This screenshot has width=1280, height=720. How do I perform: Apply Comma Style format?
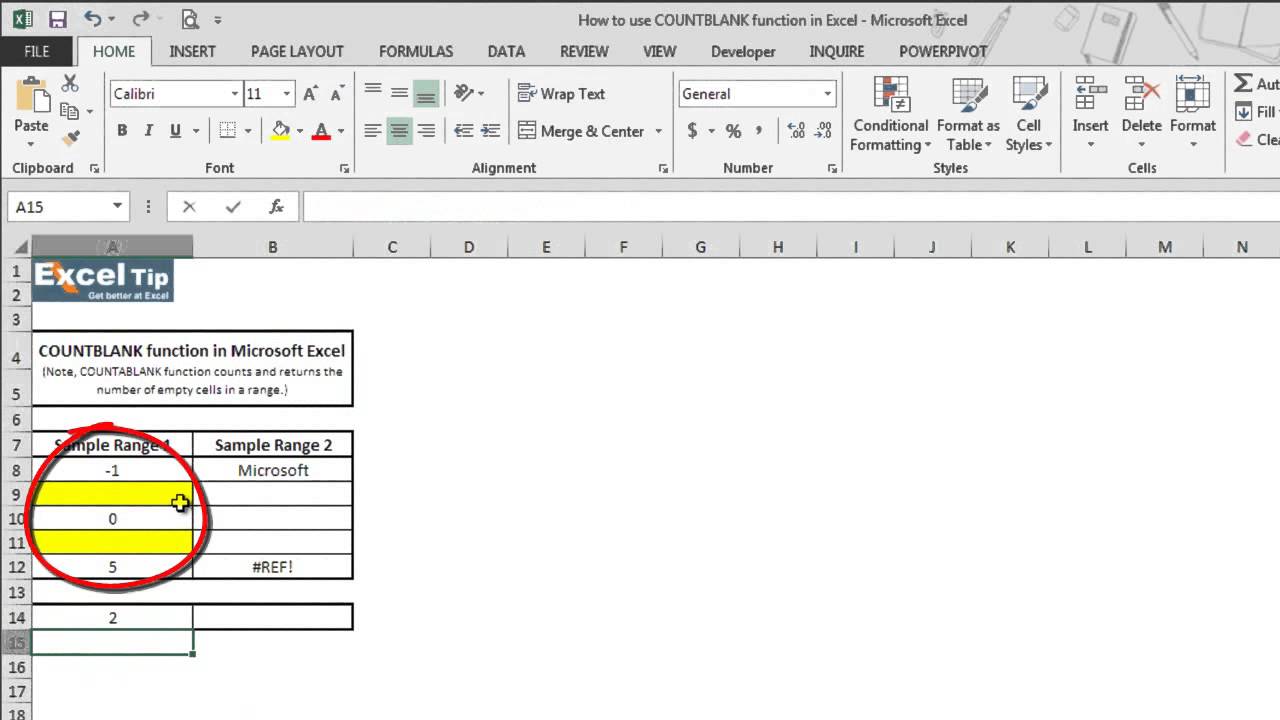click(x=759, y=131)
